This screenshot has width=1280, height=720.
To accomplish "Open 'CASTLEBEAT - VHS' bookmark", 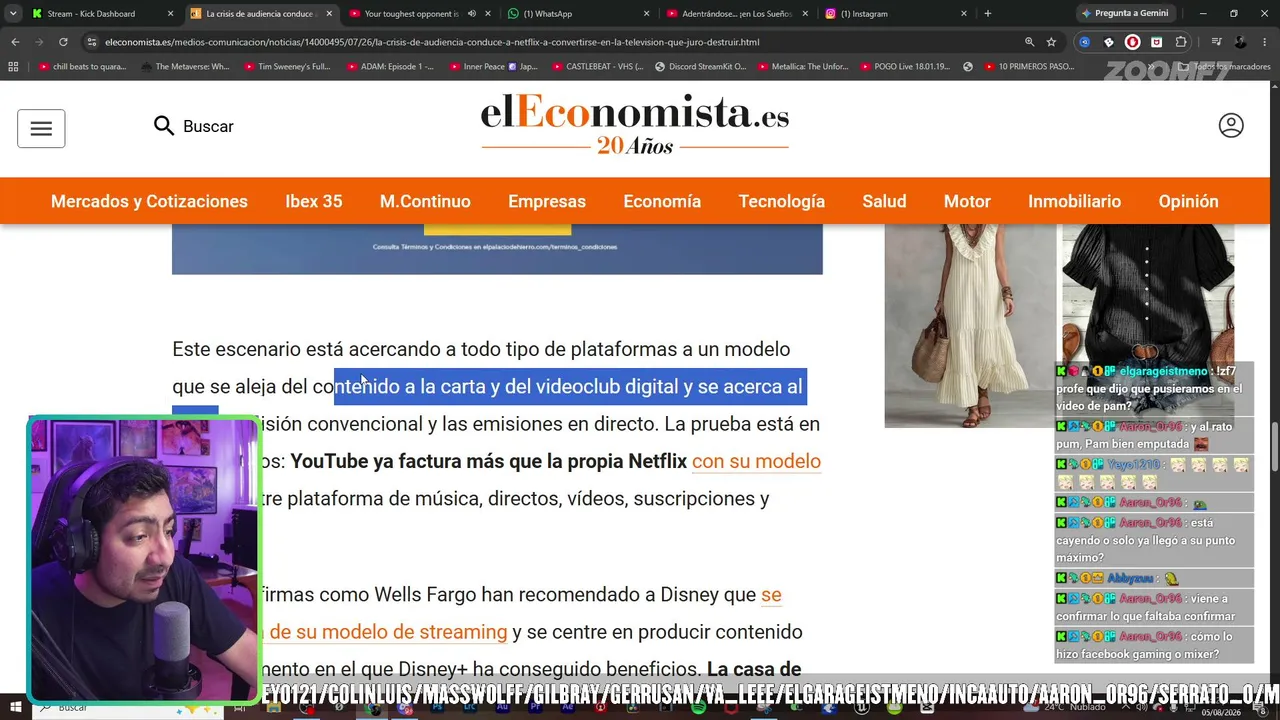I will click(x=596, y=67).
